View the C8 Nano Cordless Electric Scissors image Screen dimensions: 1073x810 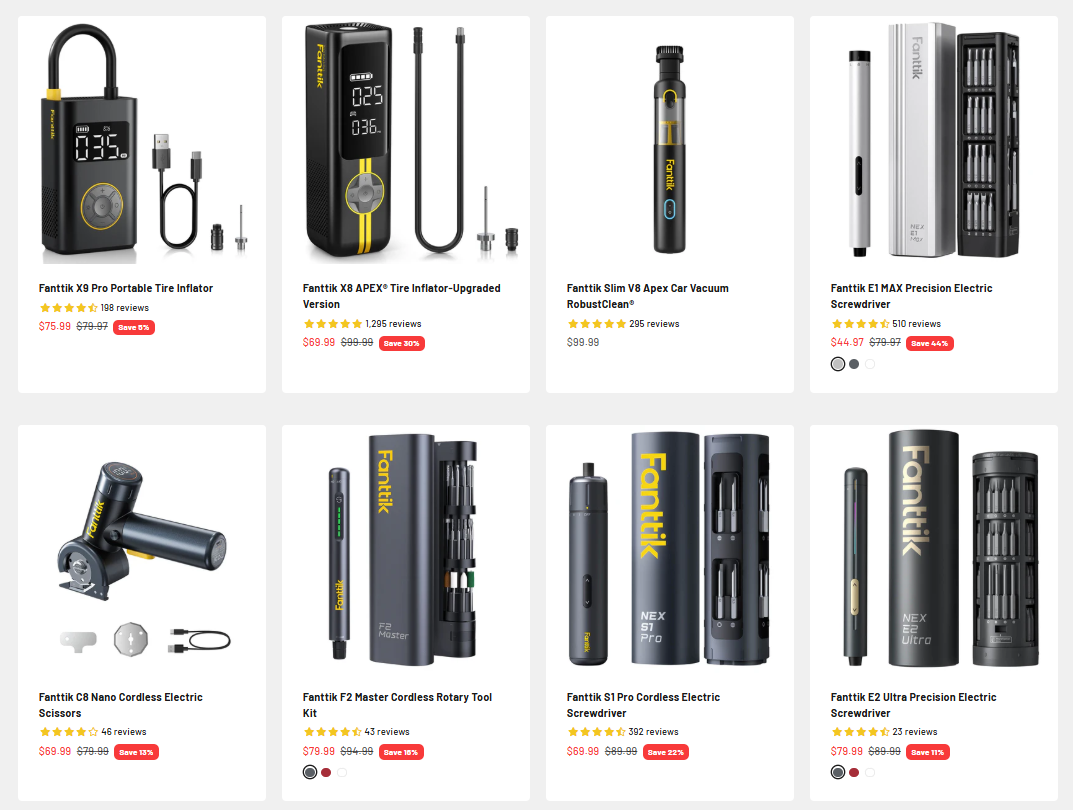click(x=142, y=550)
